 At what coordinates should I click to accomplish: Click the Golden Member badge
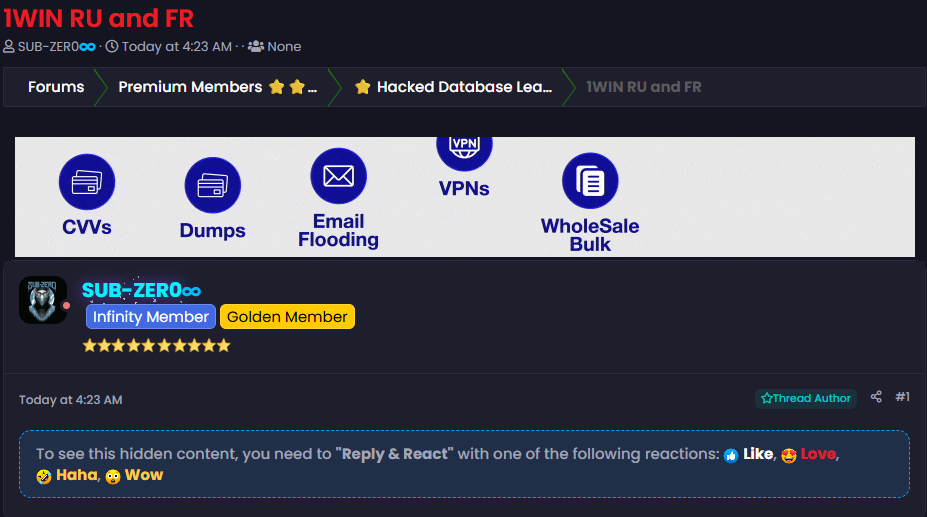(x=287, y=316)
